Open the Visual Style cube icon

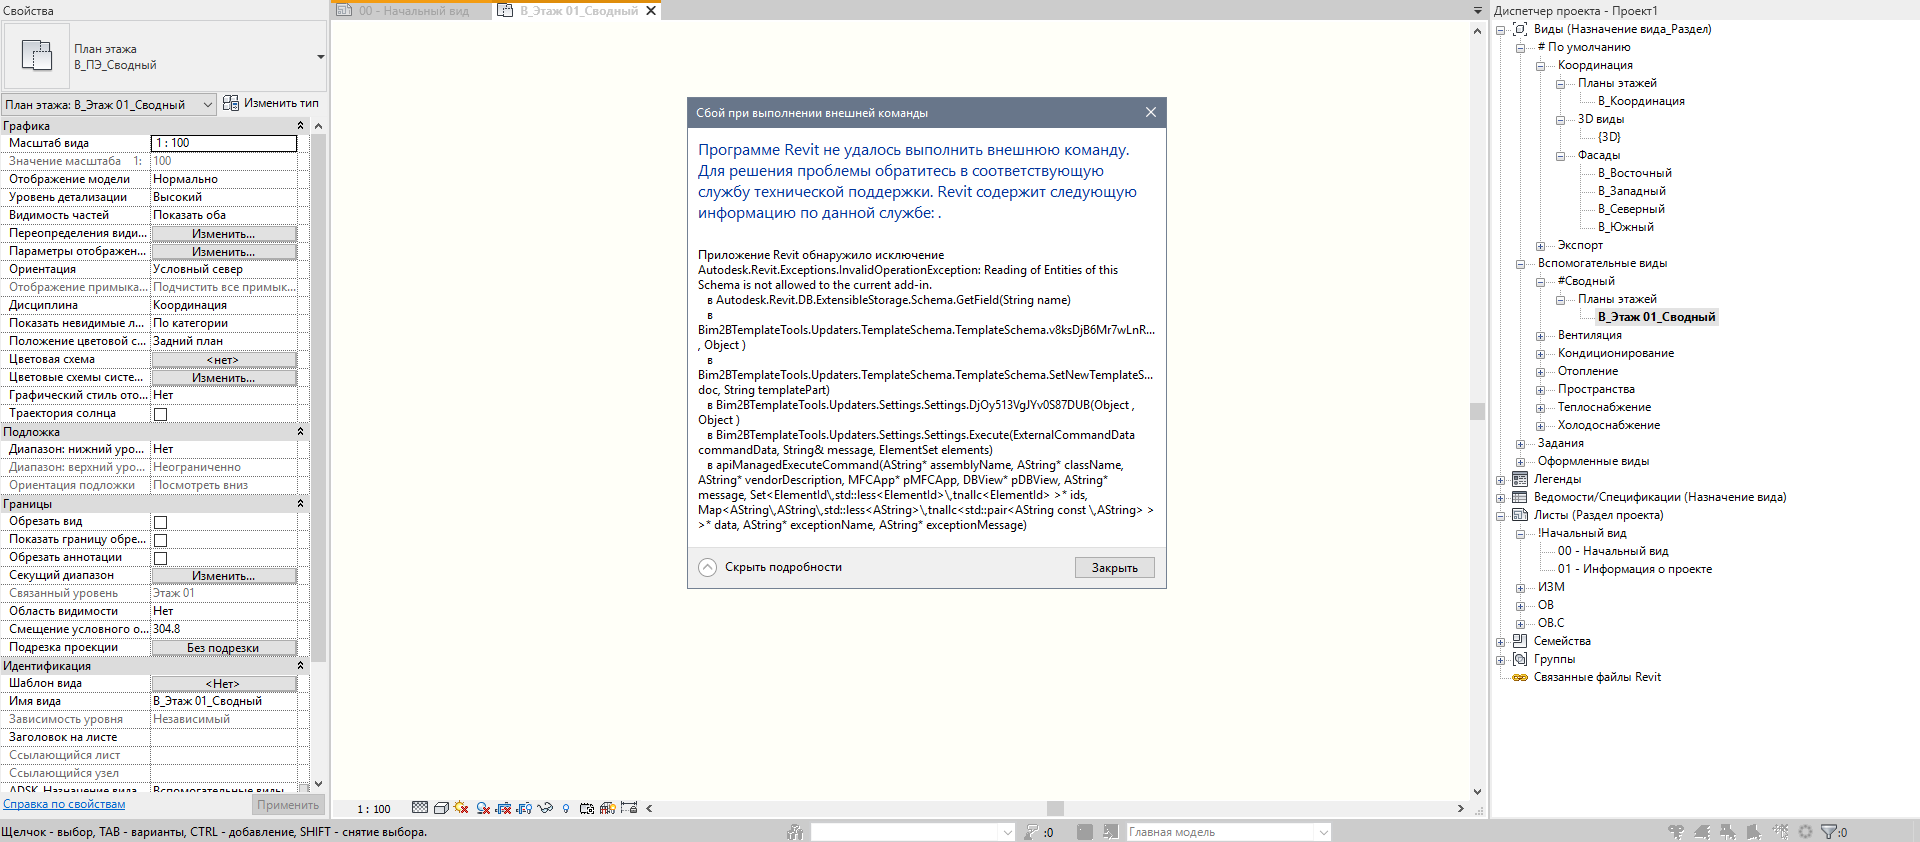441,808
